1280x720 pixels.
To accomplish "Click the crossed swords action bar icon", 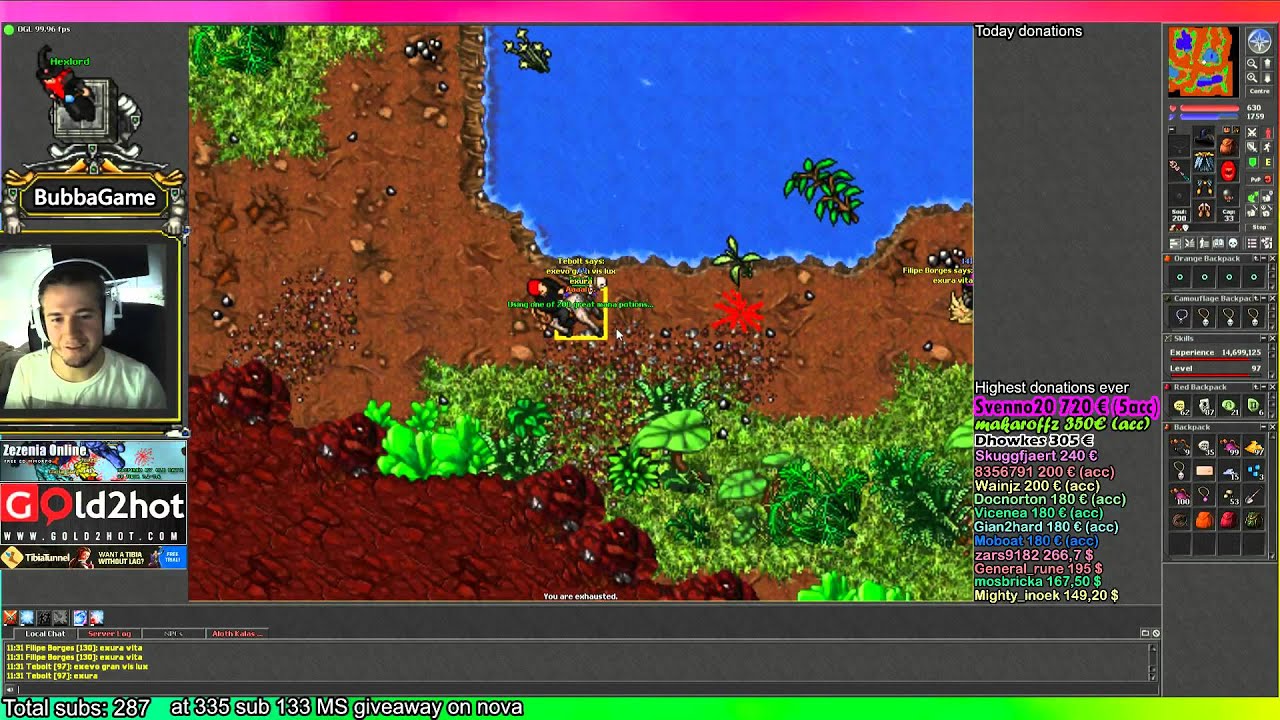I will click(x=10, y=618).
